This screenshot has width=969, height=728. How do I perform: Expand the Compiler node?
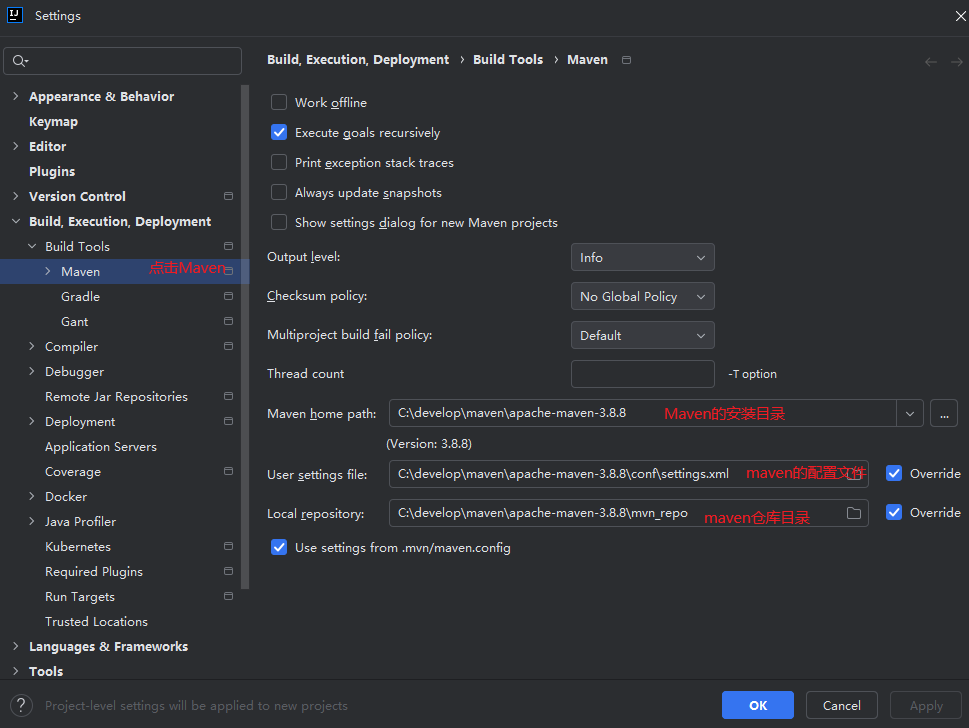pos(32,346)
